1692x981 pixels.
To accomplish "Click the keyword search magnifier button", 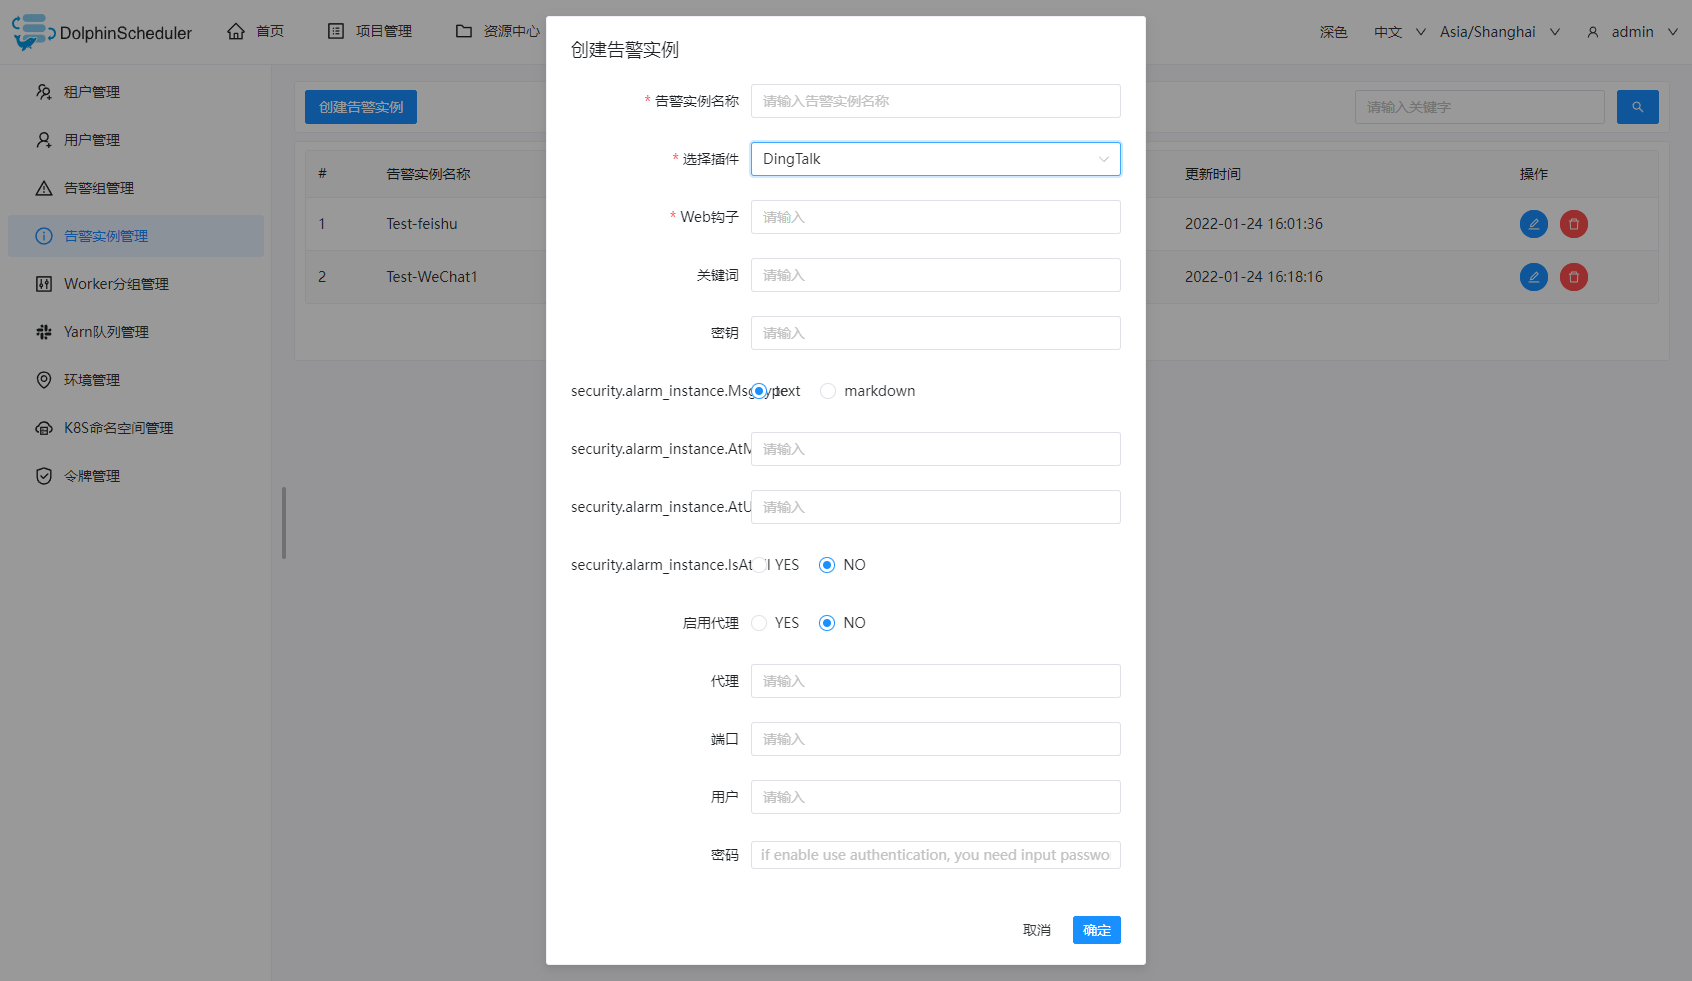I will coord(1637,107).
